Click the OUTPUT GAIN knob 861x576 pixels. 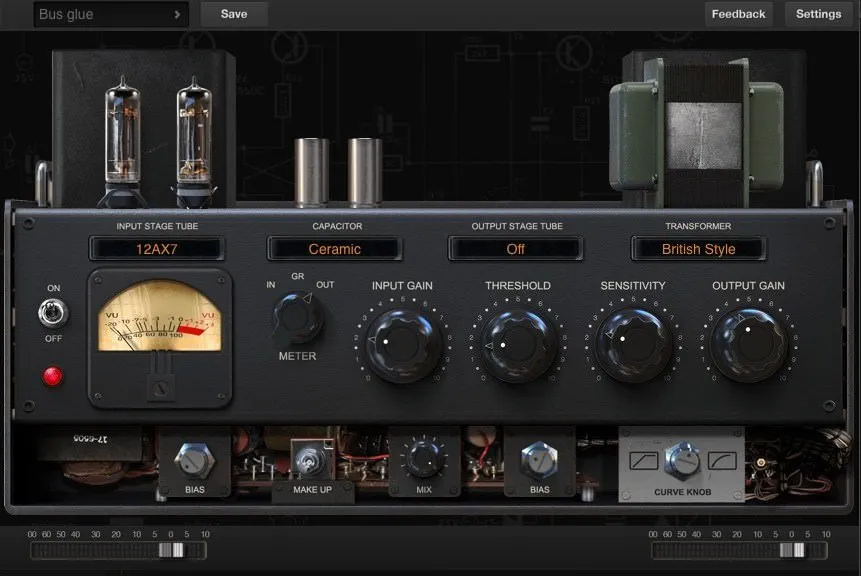(748, 345)
